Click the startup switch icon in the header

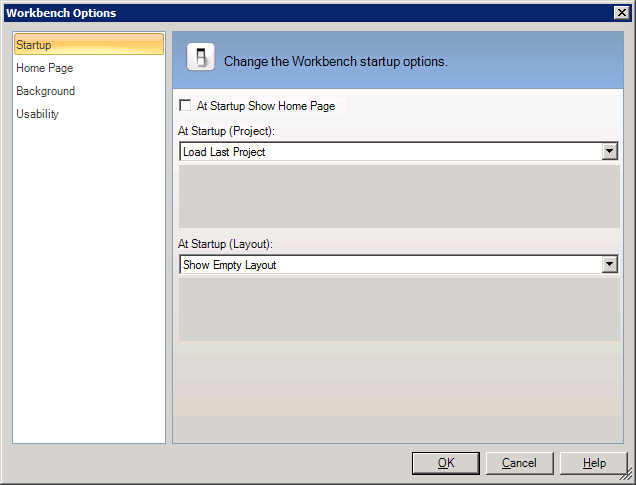[202, 60]
